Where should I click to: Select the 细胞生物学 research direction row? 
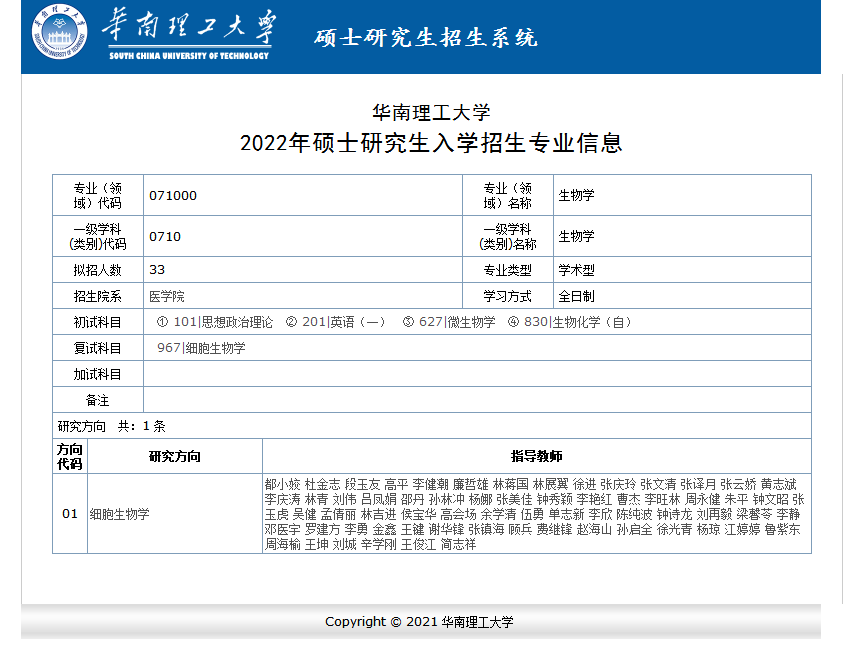point(119,514)
